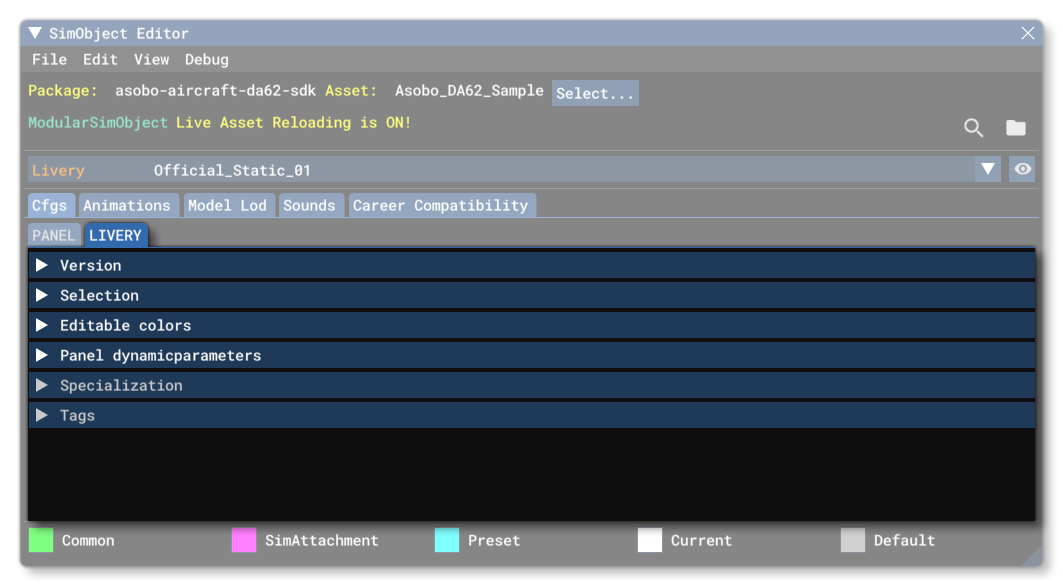Open the Debug menu
Viewport: 1063px width, 587px height.
206,59
